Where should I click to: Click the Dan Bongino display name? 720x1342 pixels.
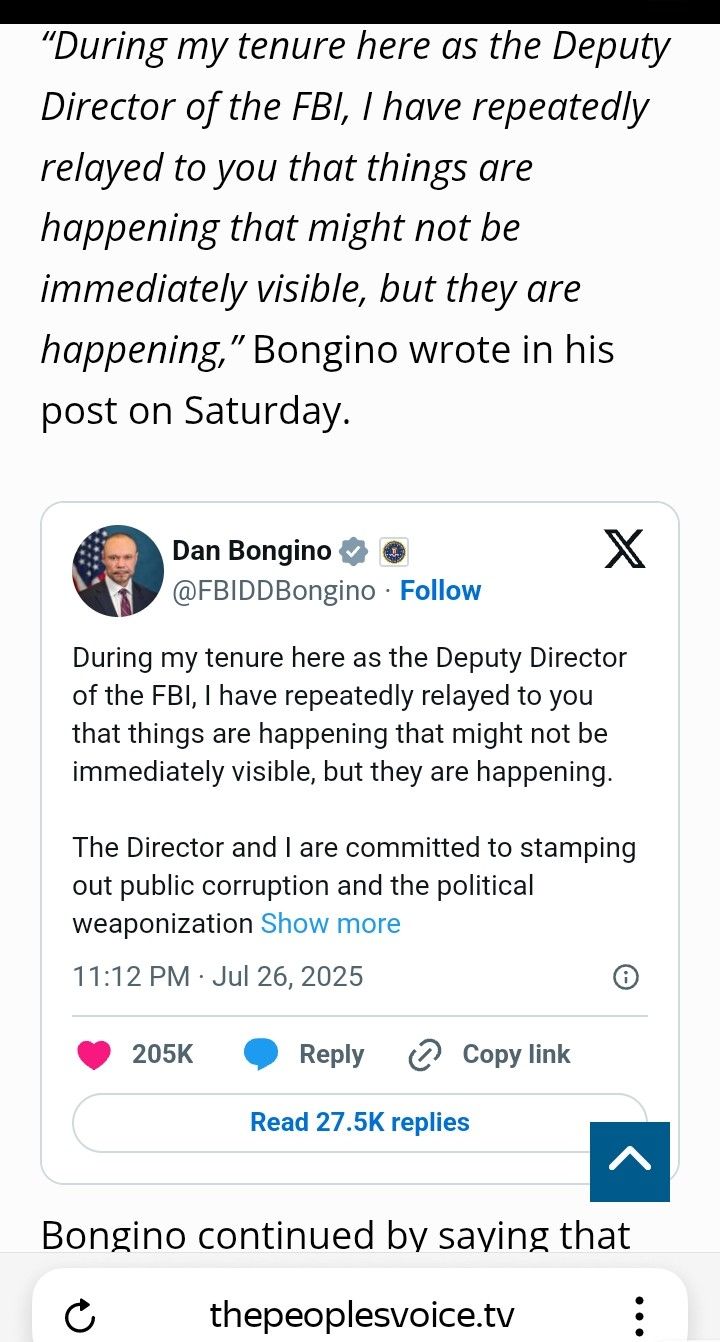tap(252, 550)
